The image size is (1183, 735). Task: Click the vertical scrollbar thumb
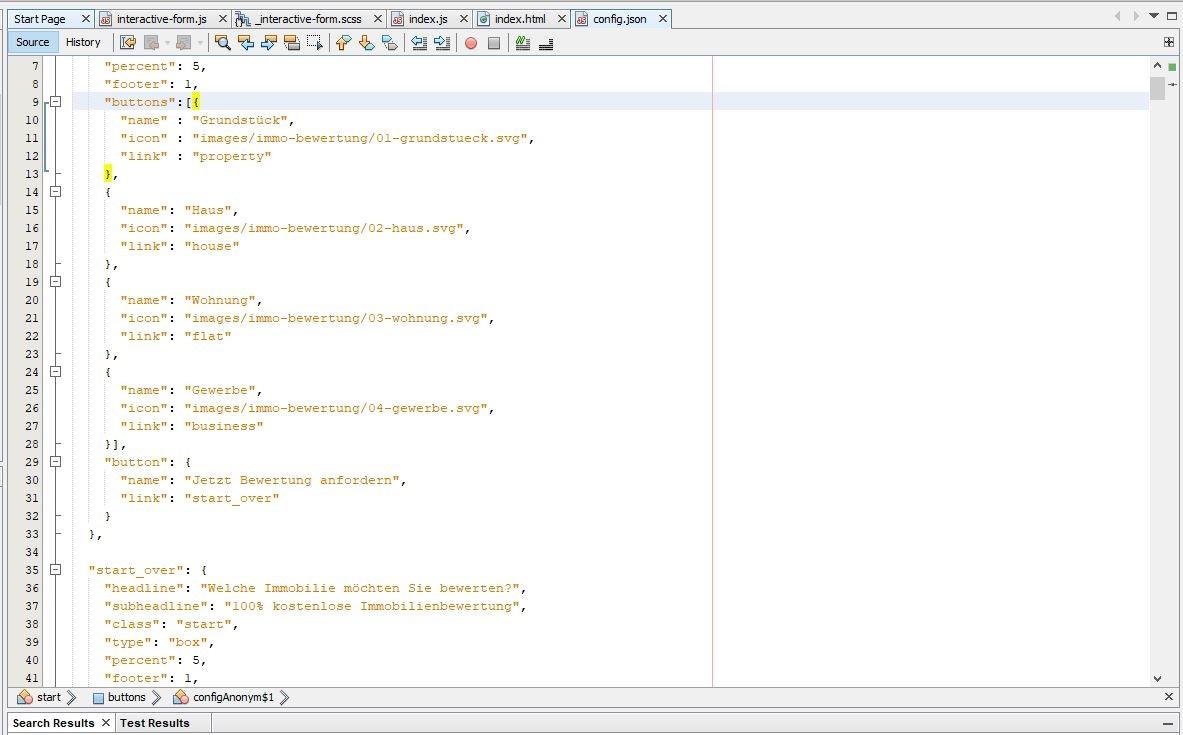coord(1157,88)
